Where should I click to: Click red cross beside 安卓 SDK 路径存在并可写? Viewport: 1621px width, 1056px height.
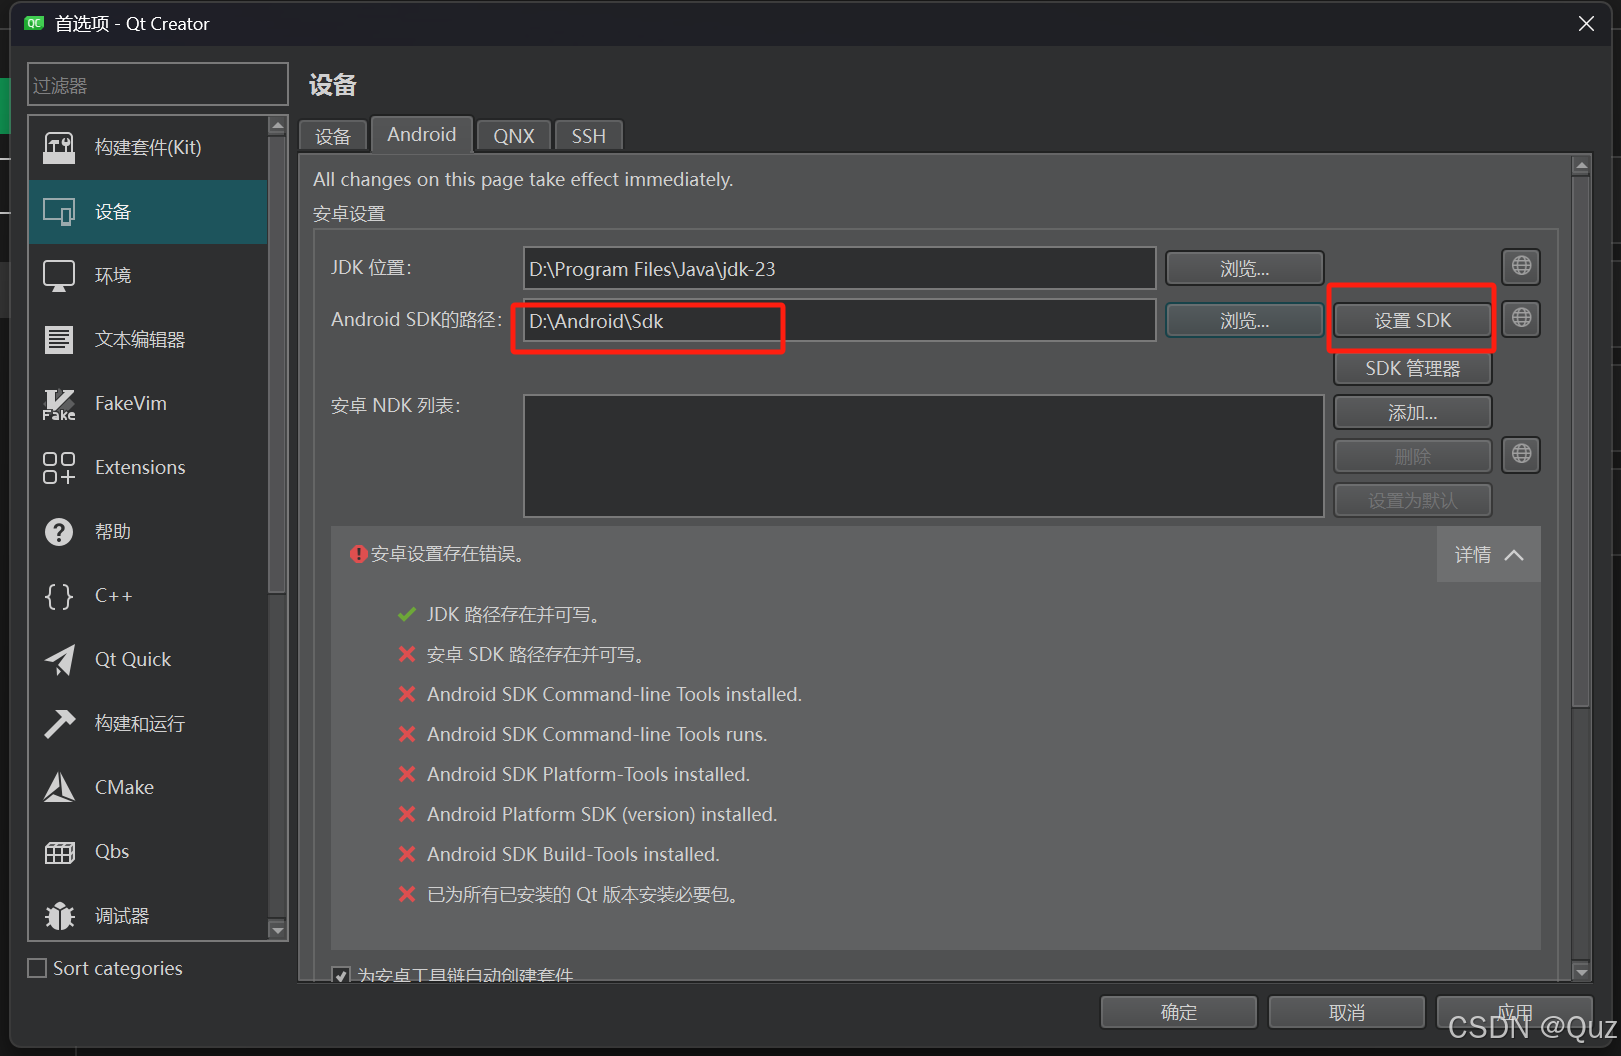(406, 654)
